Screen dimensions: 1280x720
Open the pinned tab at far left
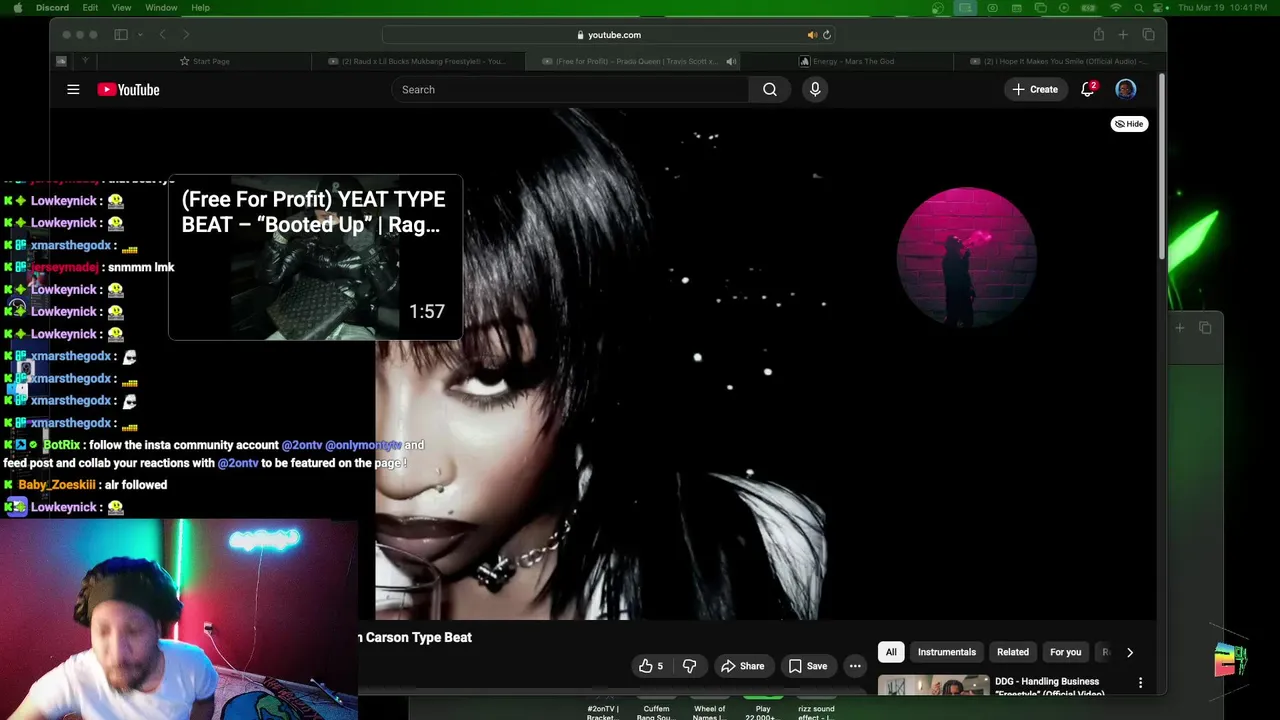pos(61,61)
